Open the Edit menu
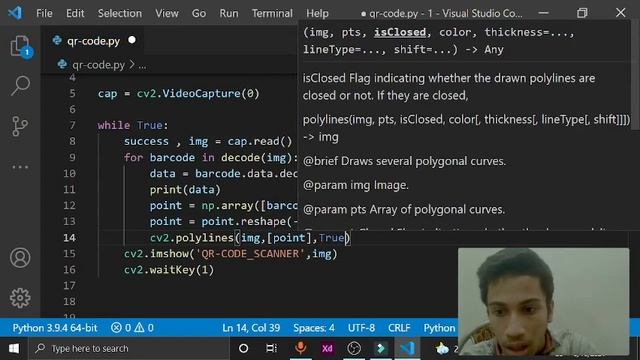The height and width of the screenshot is (360, 640). pyautogui.click(x=75, y=13)
